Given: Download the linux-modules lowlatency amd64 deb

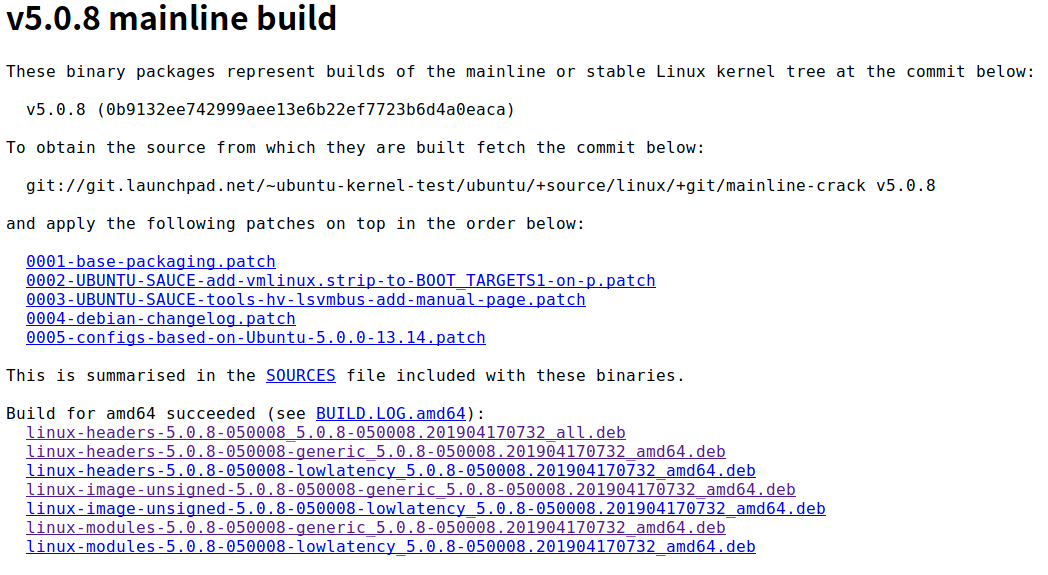Looking at the screenshot, I should pos(390,547).
